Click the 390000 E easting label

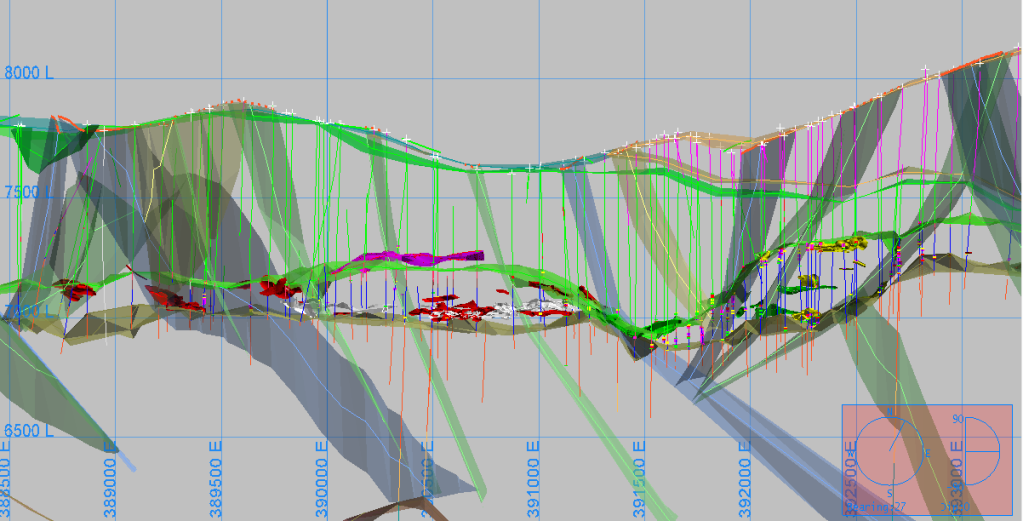click(x=322, y=477)
